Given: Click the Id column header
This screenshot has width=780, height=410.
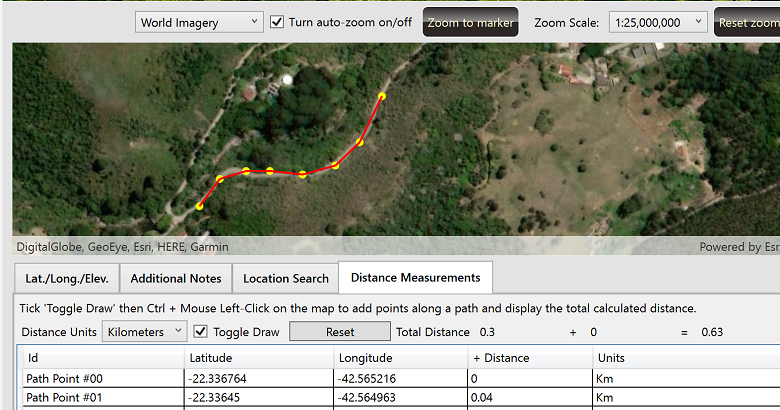Looking at the screenshot, I should 103,358.
